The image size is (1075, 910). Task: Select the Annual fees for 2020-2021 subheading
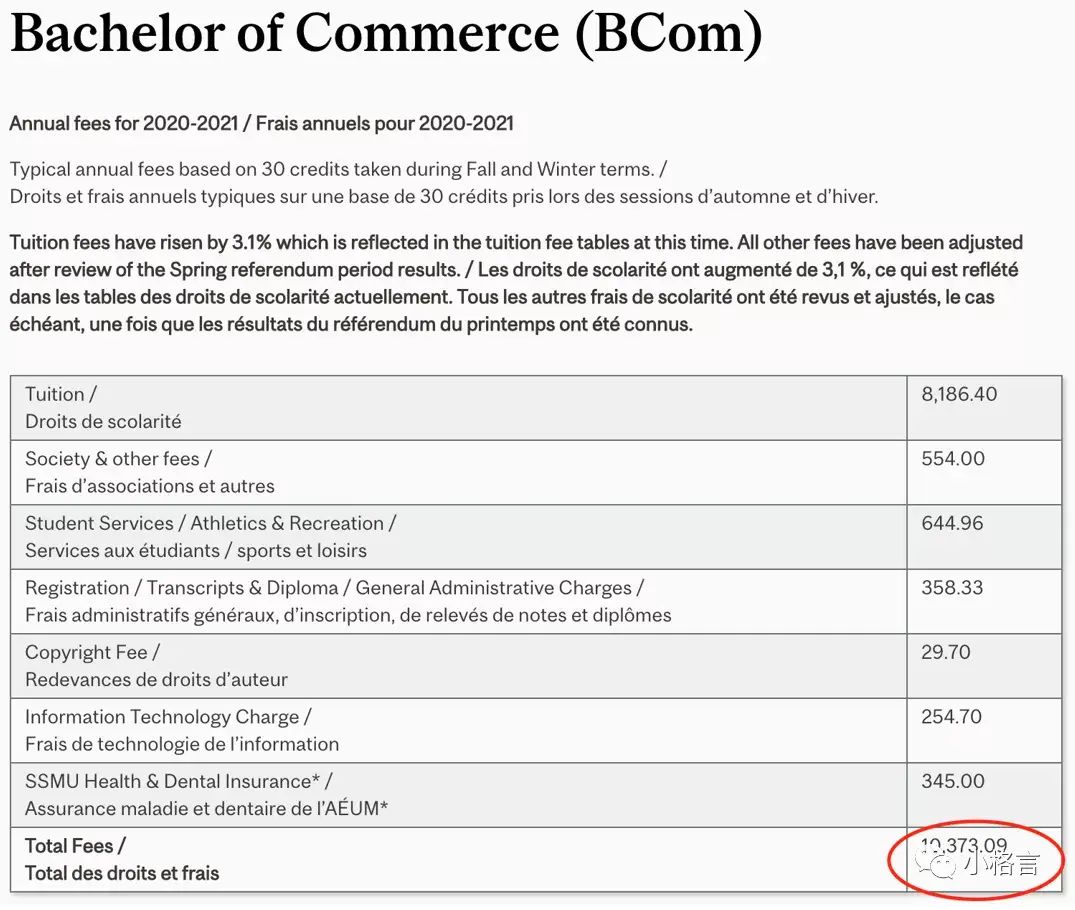[x=261, y=124]
